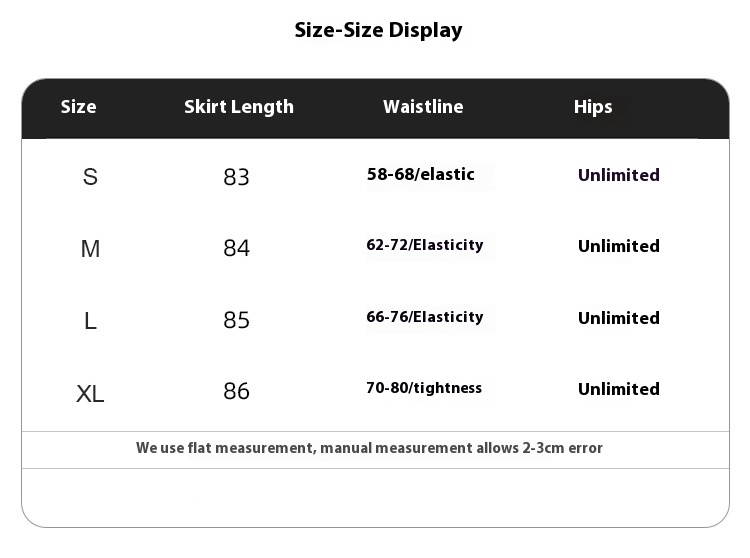Select the L size row label
The image size is (750, 558).
[x=90, y=320]
